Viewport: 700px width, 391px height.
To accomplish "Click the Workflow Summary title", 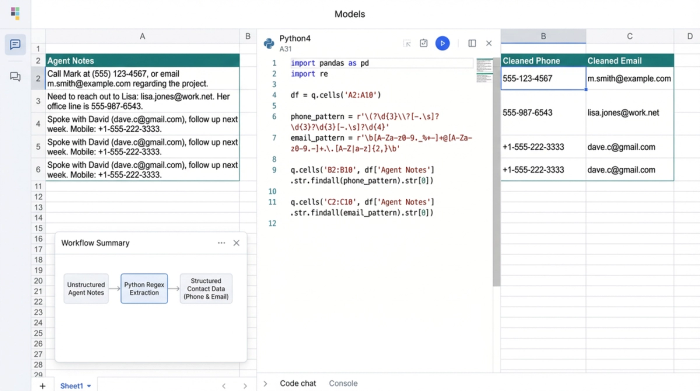I will point(95,243).
